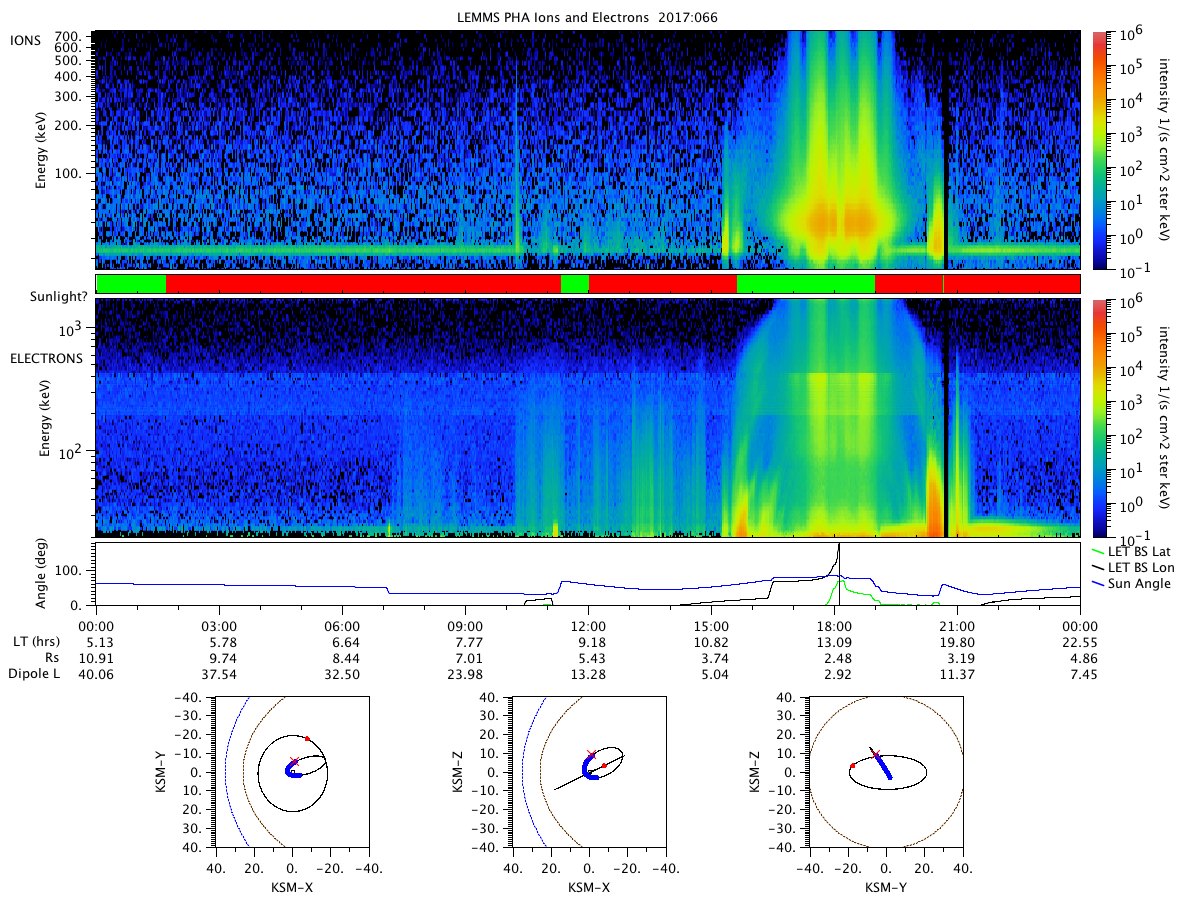Screen dimensions: 1200x900
Task: Open the KSM-Z versus KSM-Y orbit plot
Action: (x=885, y=771)
